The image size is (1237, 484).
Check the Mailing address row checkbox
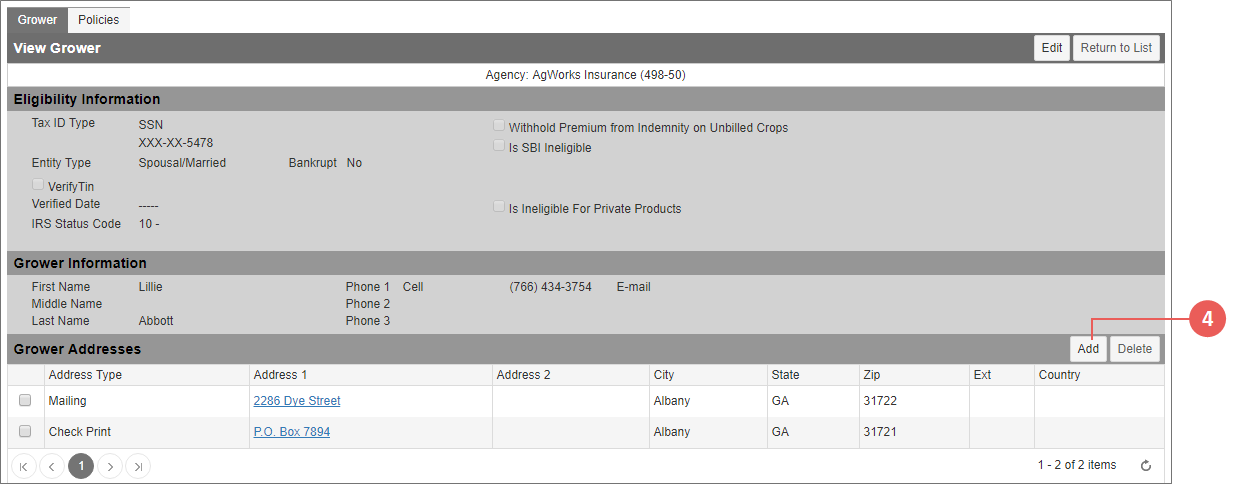(x=26, y=401)
